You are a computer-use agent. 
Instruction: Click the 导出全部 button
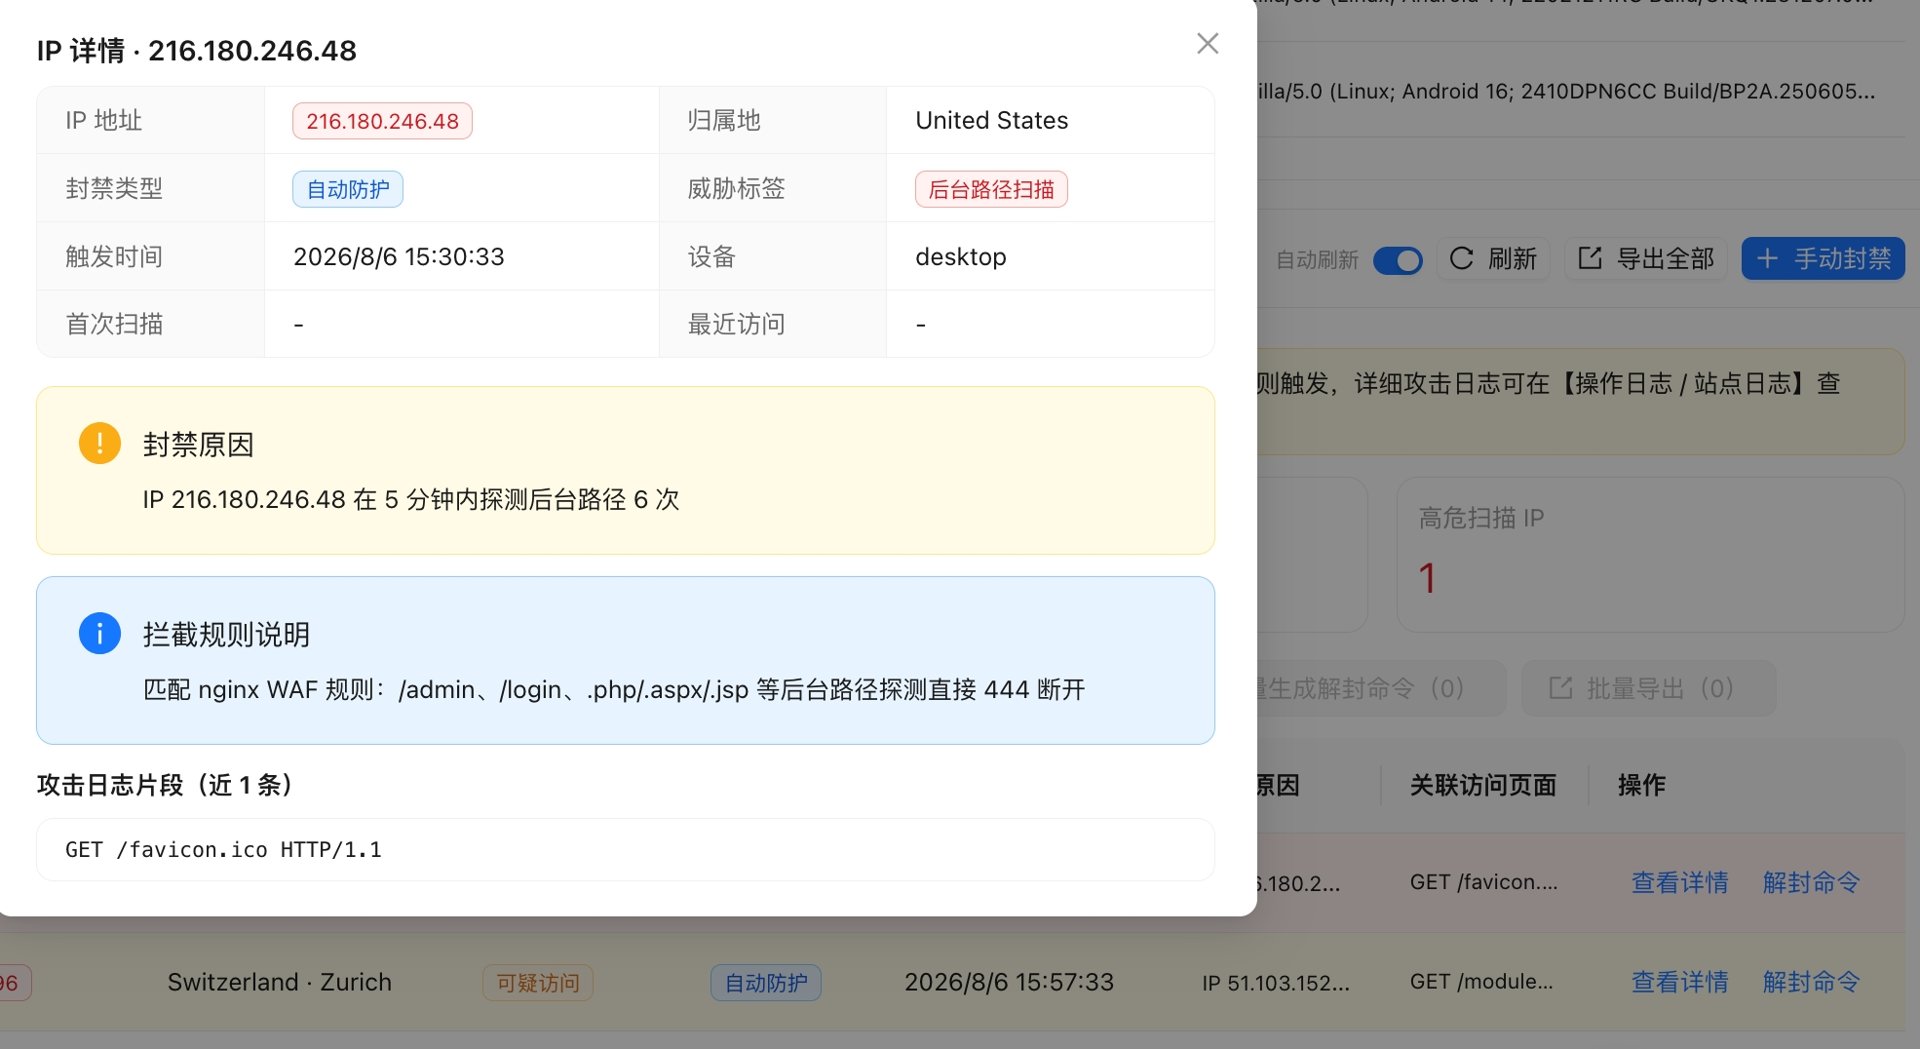coord(1646,259)
